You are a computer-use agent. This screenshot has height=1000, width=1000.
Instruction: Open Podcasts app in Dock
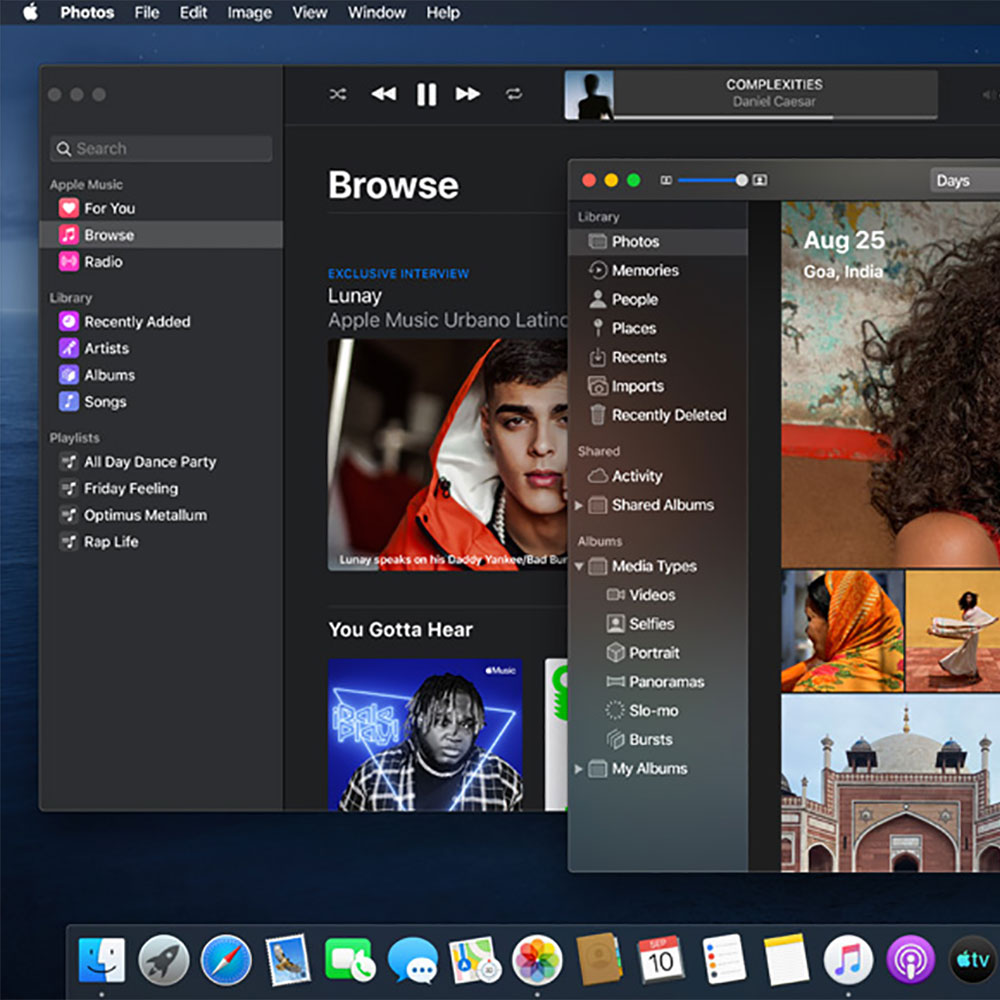[x=910, y=960]
